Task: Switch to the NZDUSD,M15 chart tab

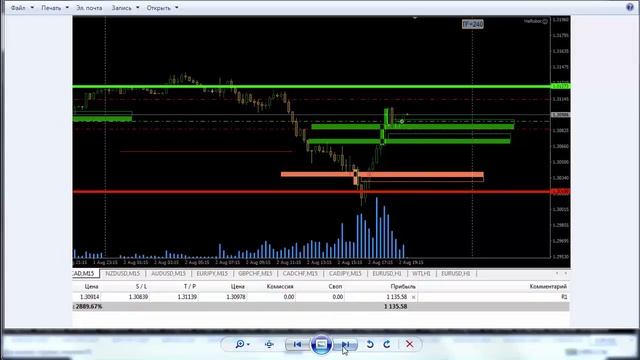Action: coord(122,273)
